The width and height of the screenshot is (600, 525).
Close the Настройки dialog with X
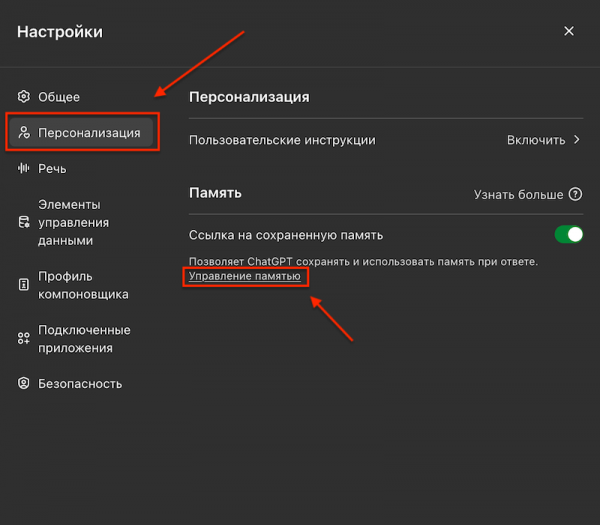[569, 32]
